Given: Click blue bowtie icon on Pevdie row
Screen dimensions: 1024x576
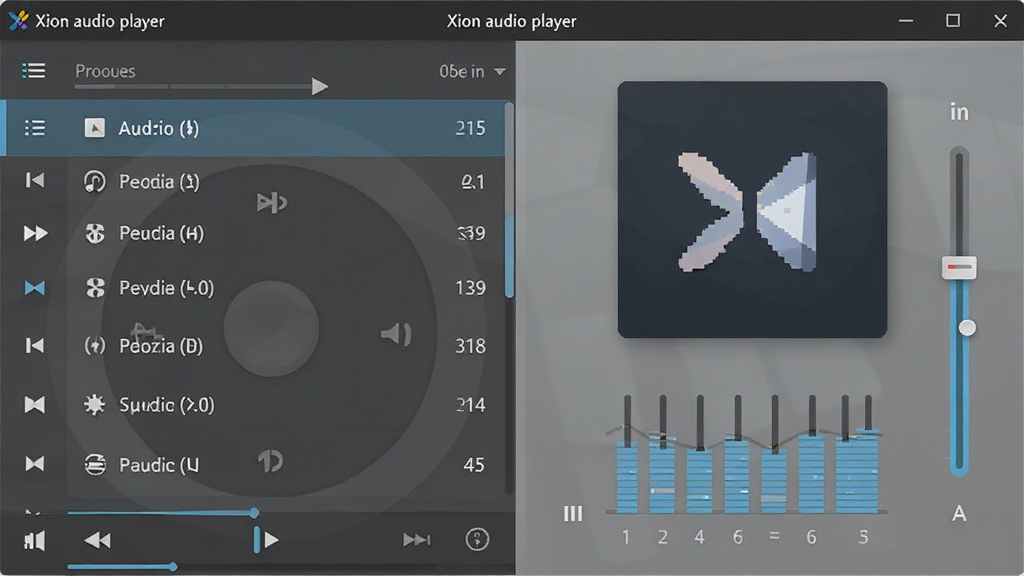Looking at the screenshot, I should tap(35, 288).
